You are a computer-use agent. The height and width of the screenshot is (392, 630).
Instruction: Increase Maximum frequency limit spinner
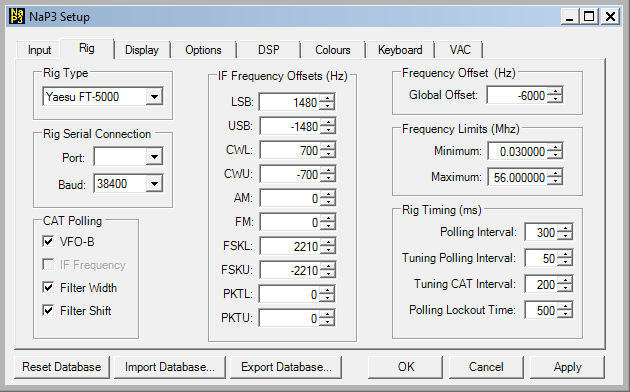pos(555,173)
